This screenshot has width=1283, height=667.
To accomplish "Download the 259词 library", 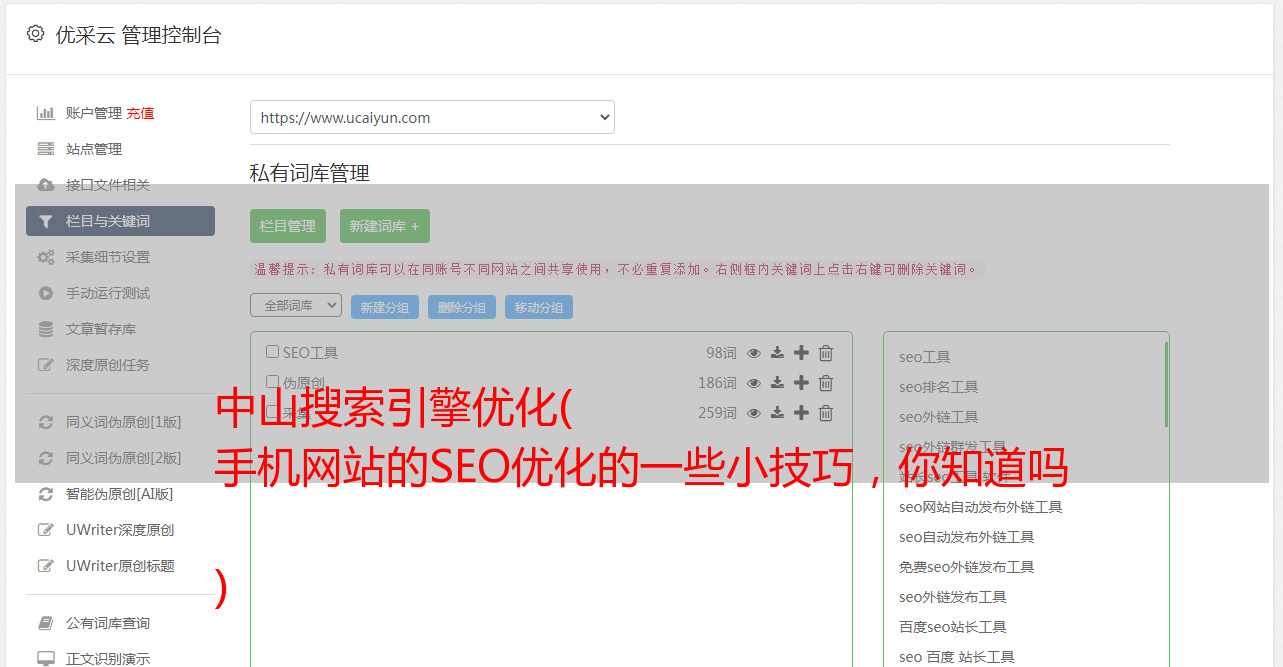I will pos(777,413).
